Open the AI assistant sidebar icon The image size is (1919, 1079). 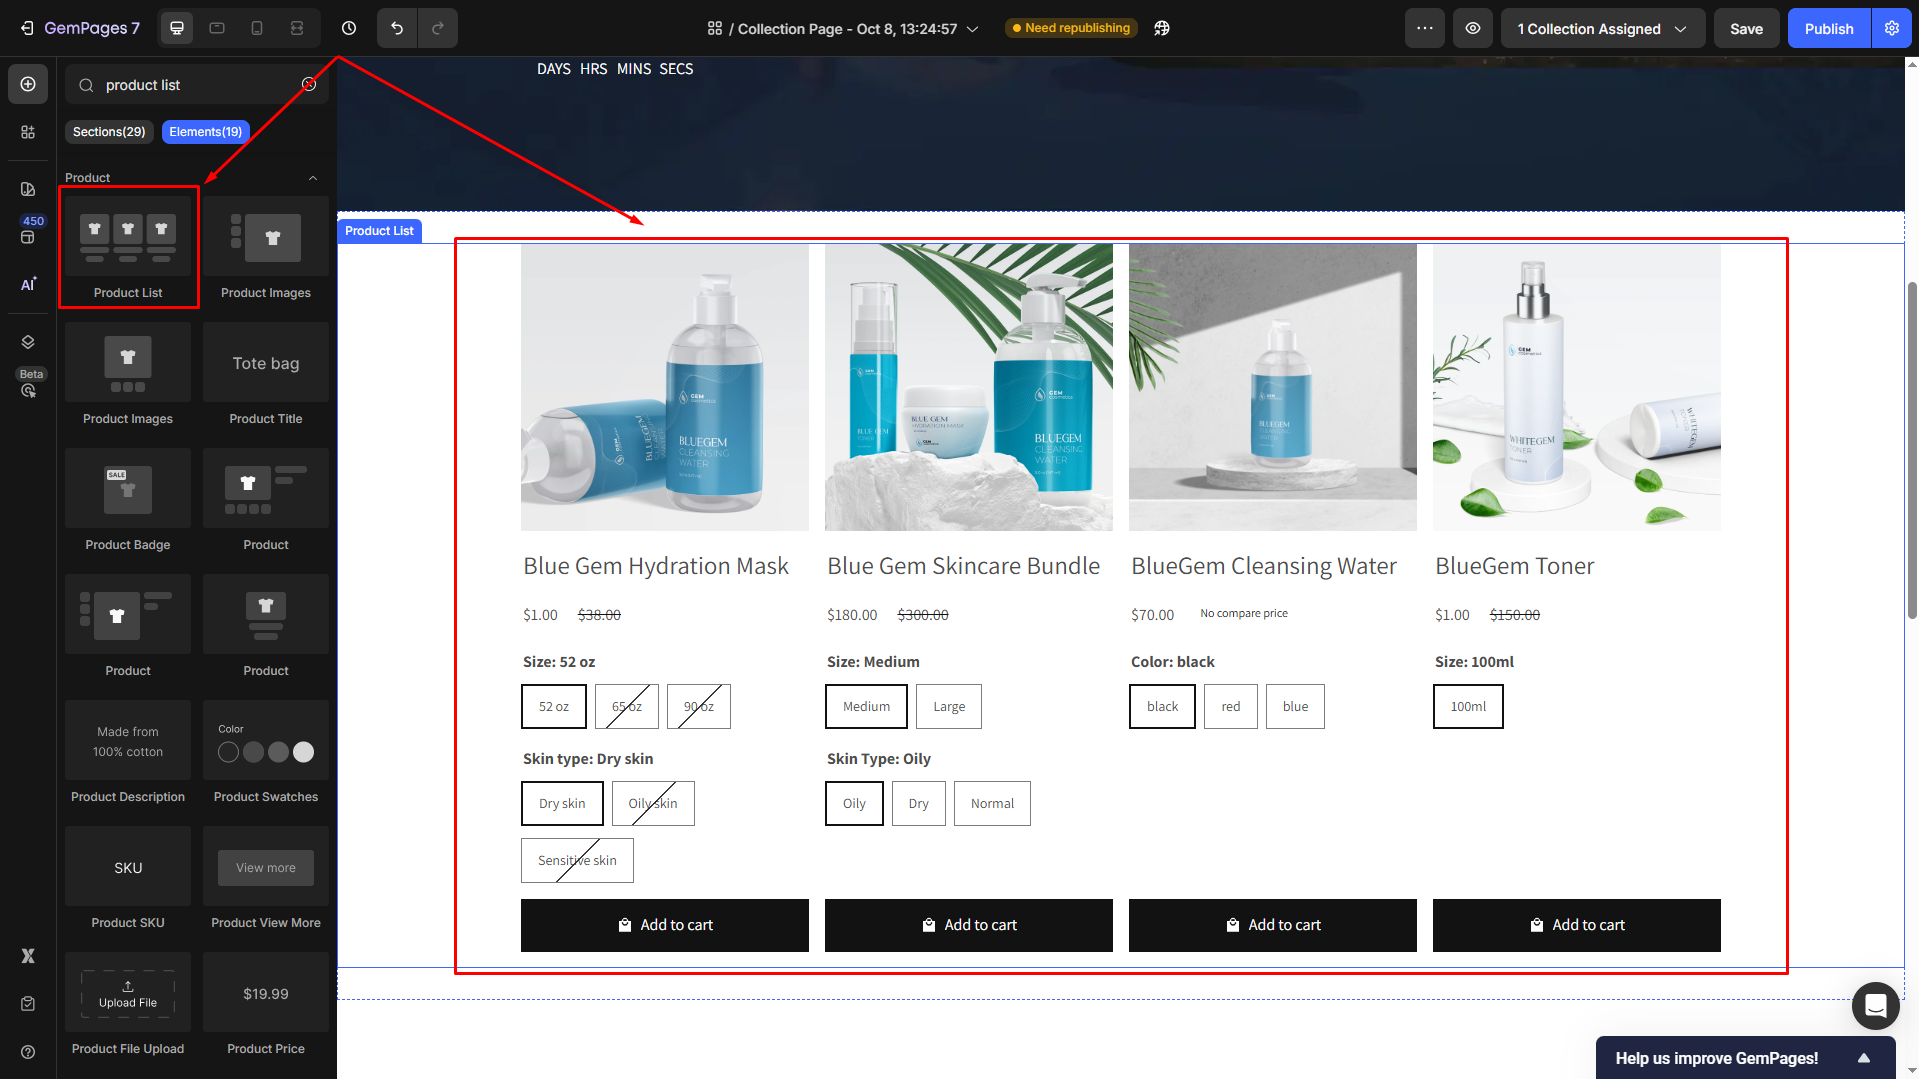click(28, 284)
